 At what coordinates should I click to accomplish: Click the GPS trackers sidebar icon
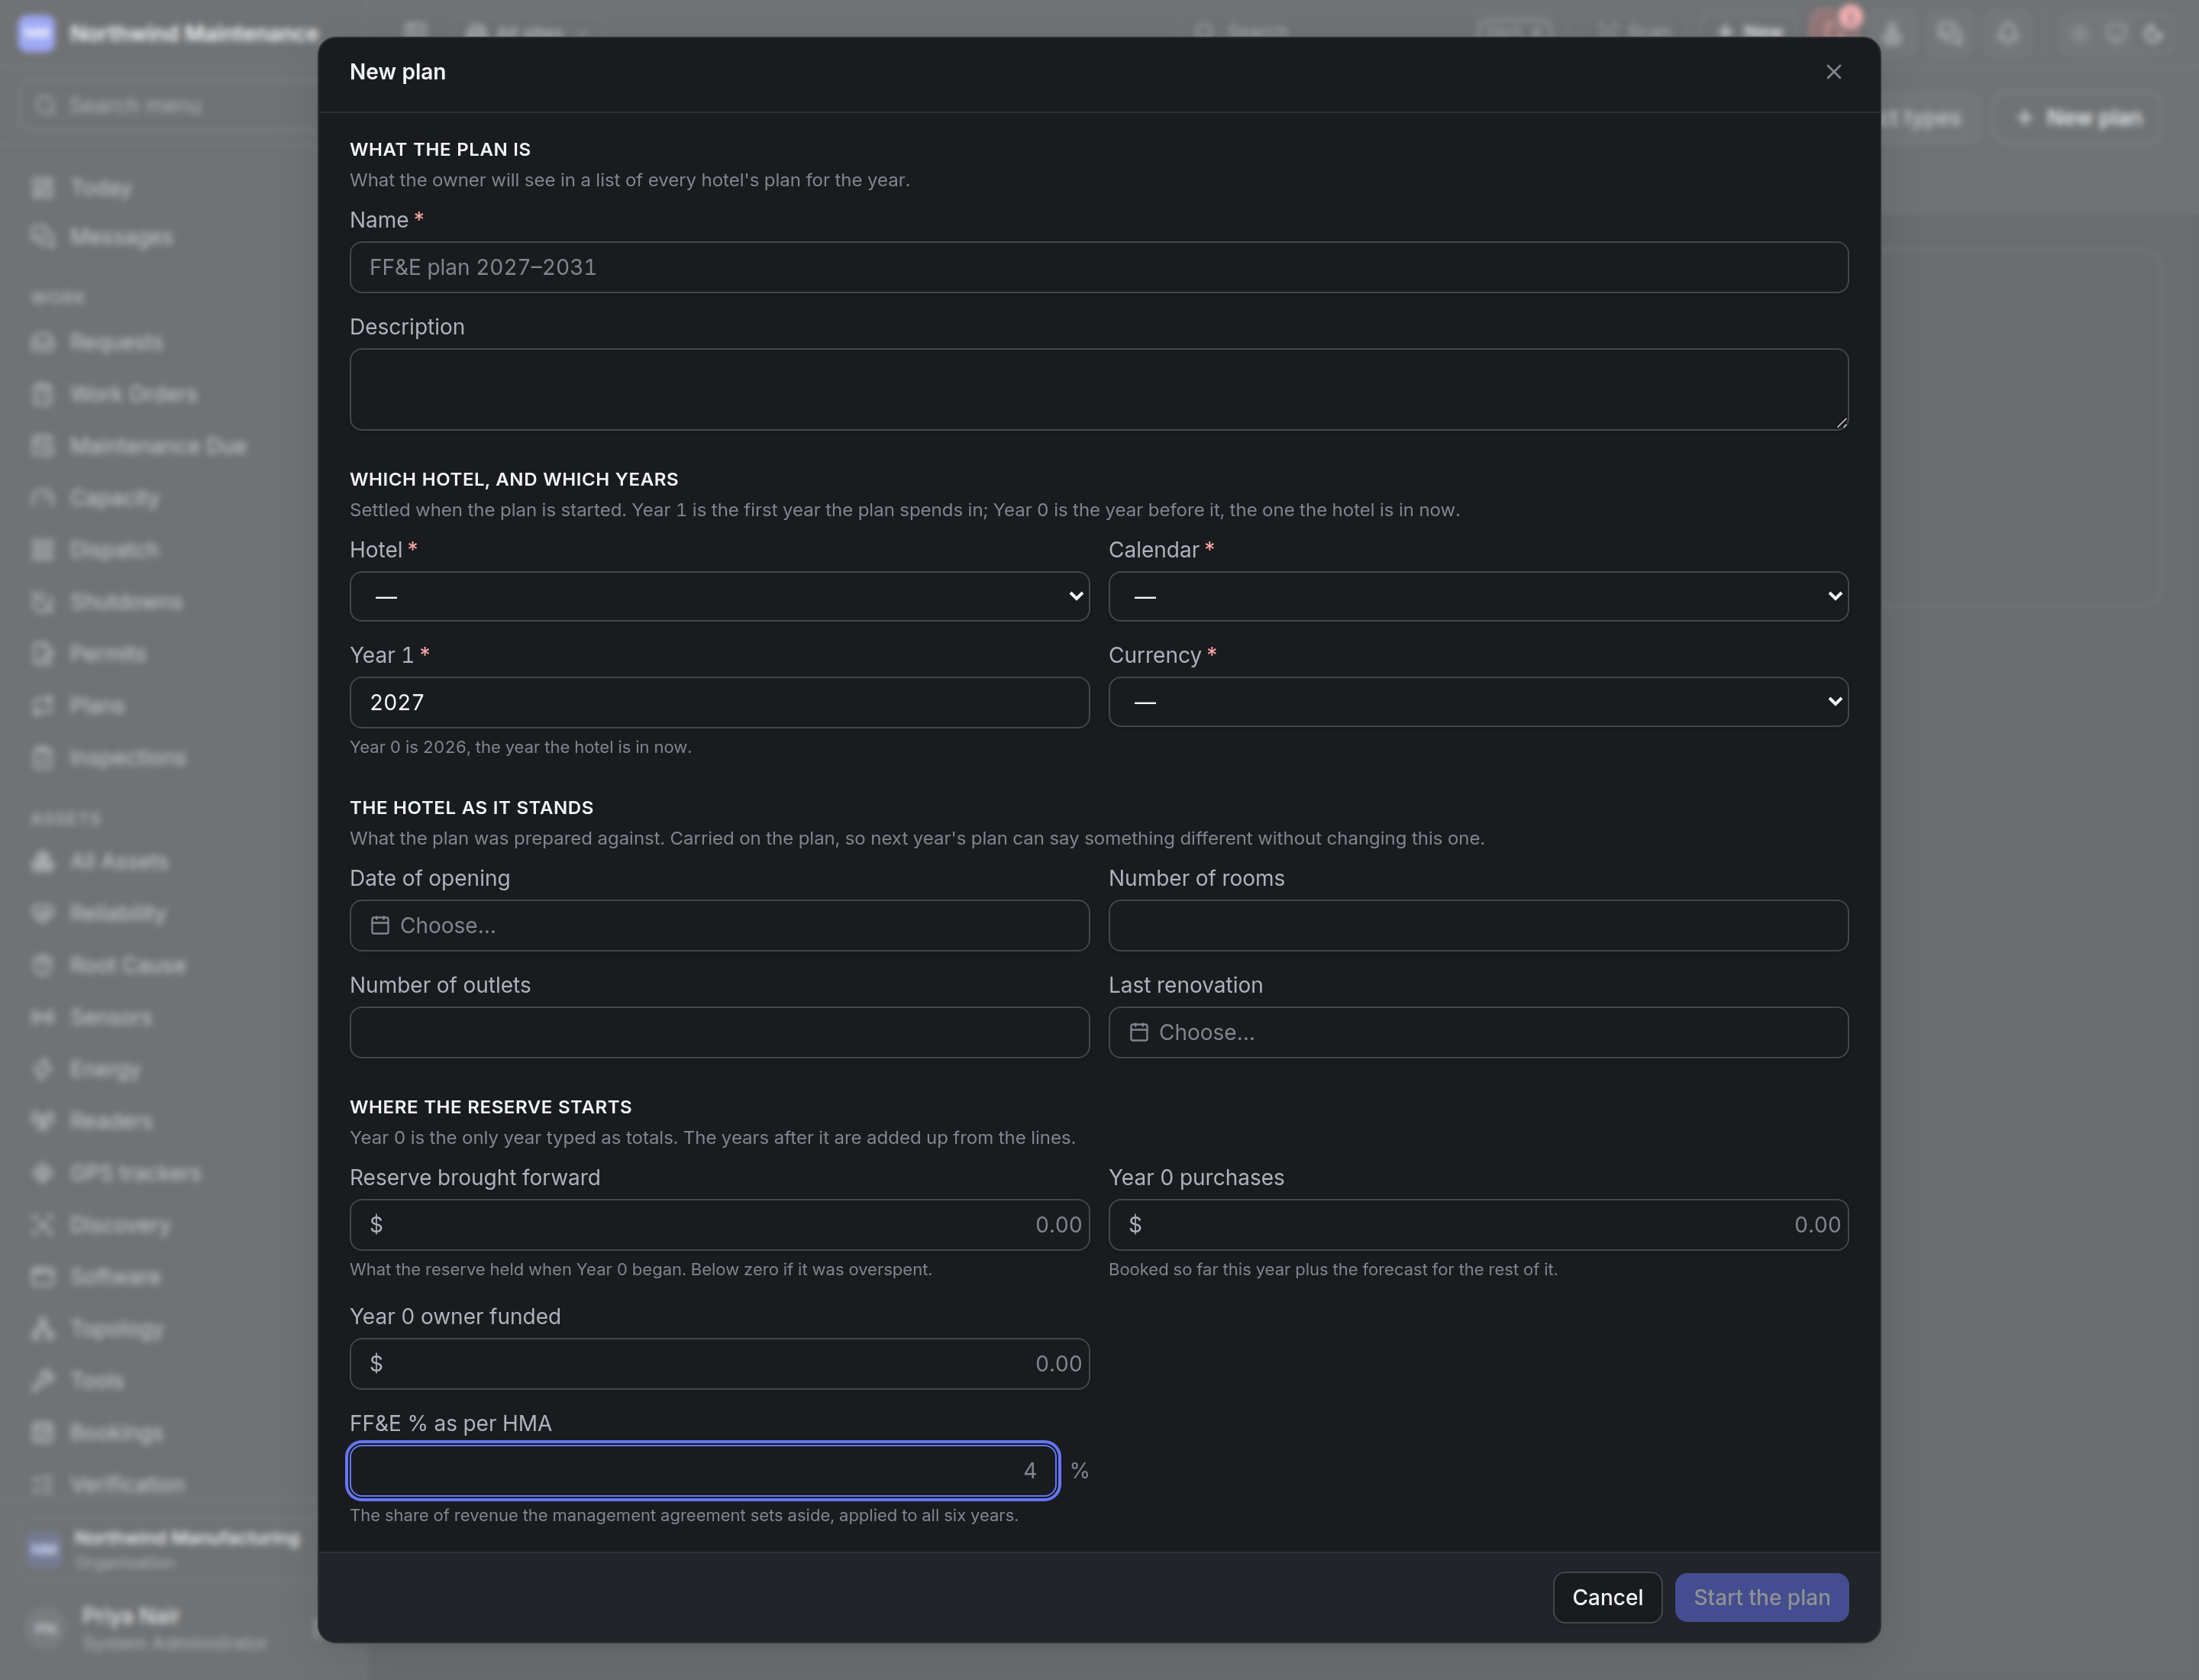coord(42,1173)
